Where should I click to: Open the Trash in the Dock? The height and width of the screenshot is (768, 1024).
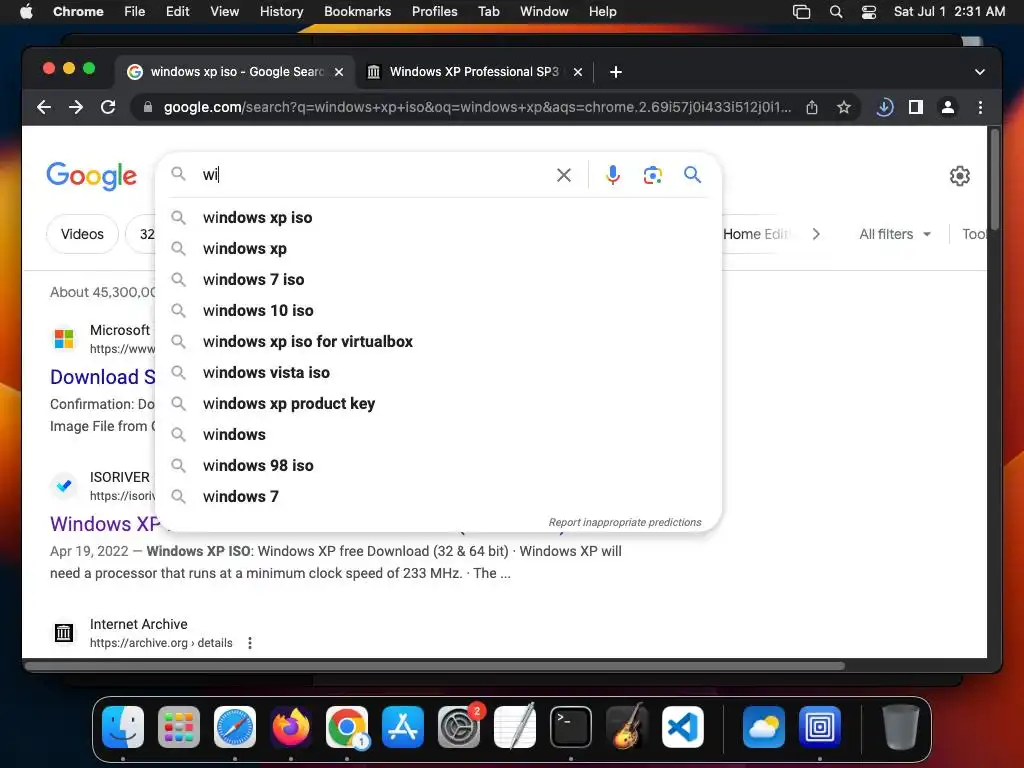pos(901,726)
